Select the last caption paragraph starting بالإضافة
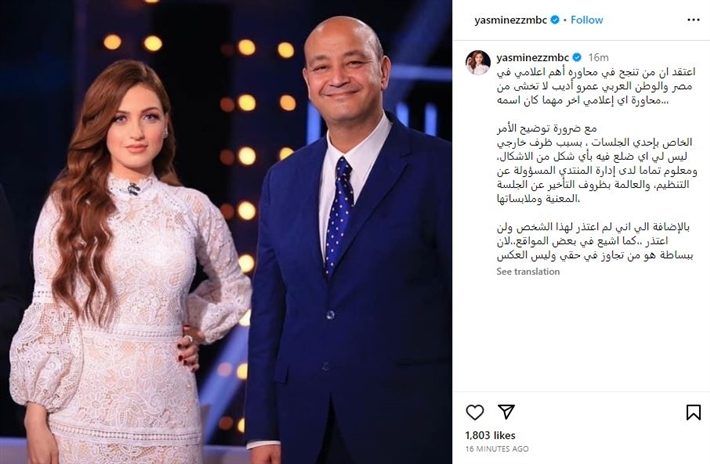The height and width of the screenshot is (464, 710). [x=595, y=241]
